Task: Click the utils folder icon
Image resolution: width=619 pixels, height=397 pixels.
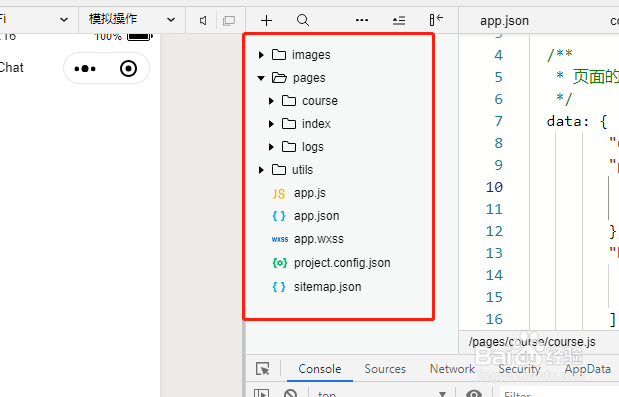Action: pyautogui.click(x=279, y=170)
